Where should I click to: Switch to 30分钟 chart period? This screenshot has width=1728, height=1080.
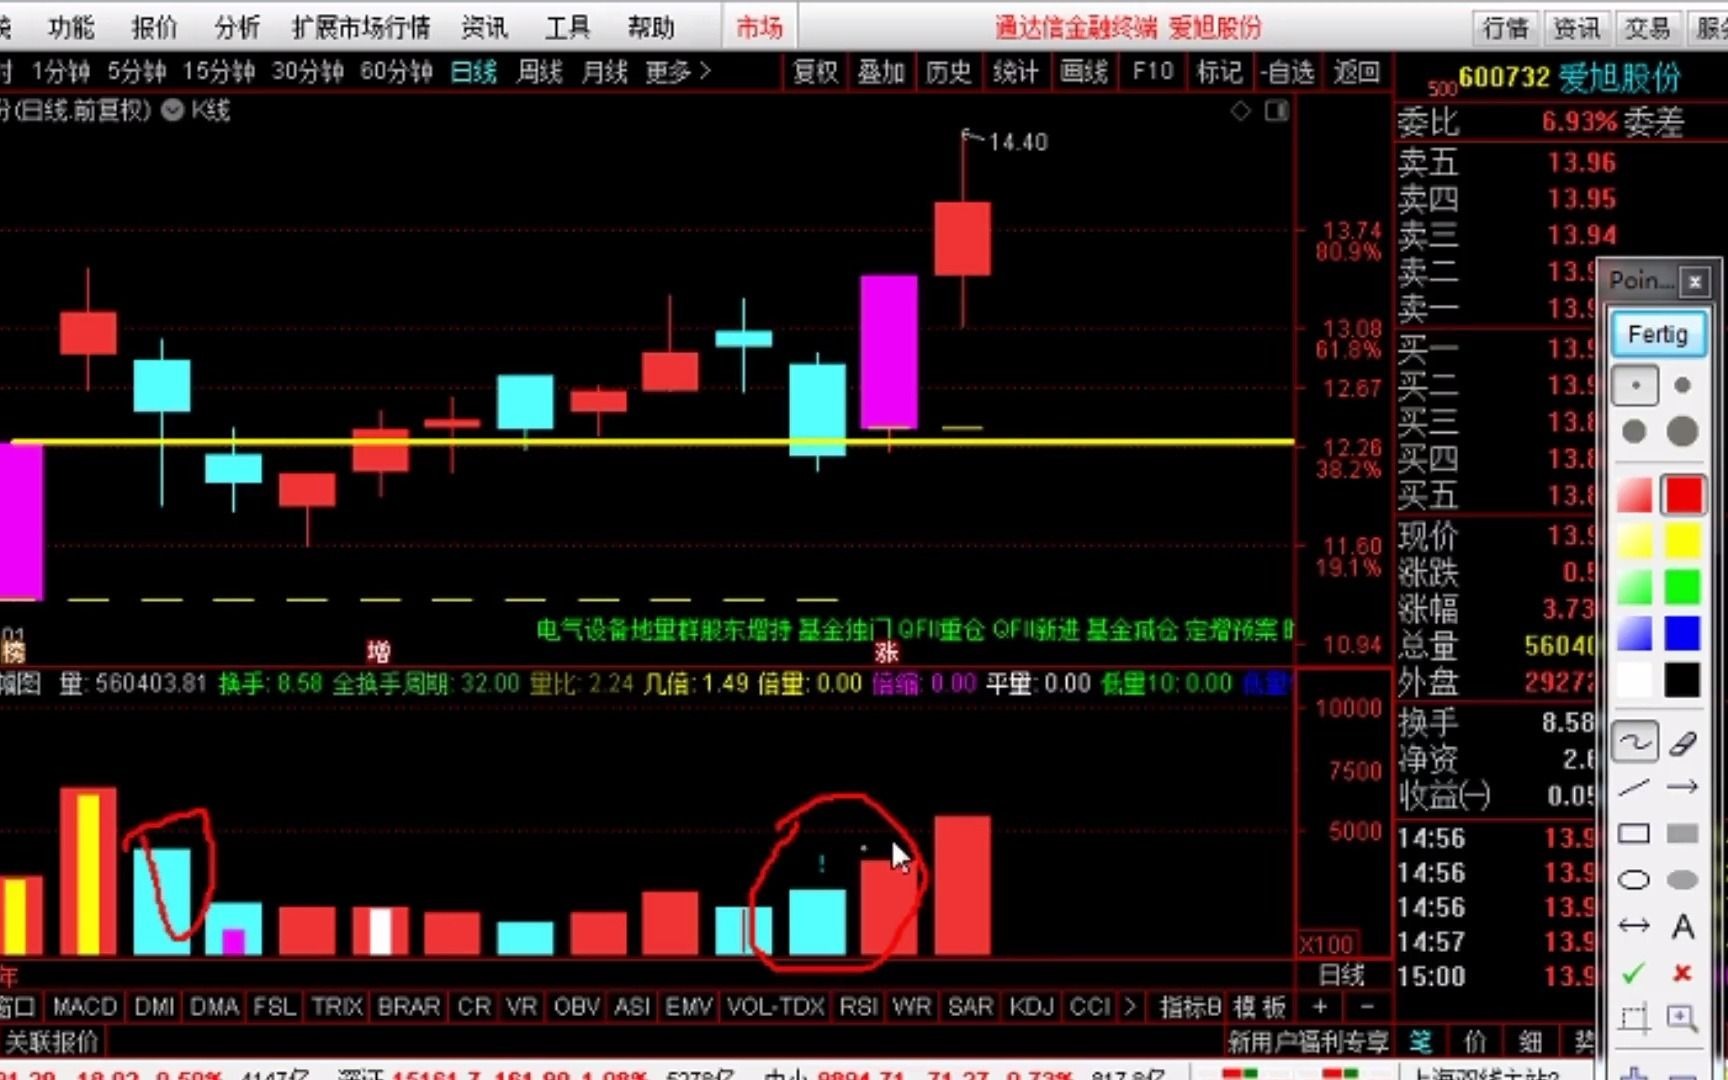click(x=308, y=72)
